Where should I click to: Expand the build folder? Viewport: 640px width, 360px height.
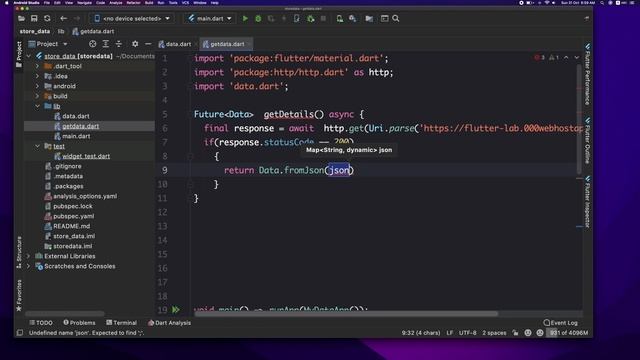38,96
